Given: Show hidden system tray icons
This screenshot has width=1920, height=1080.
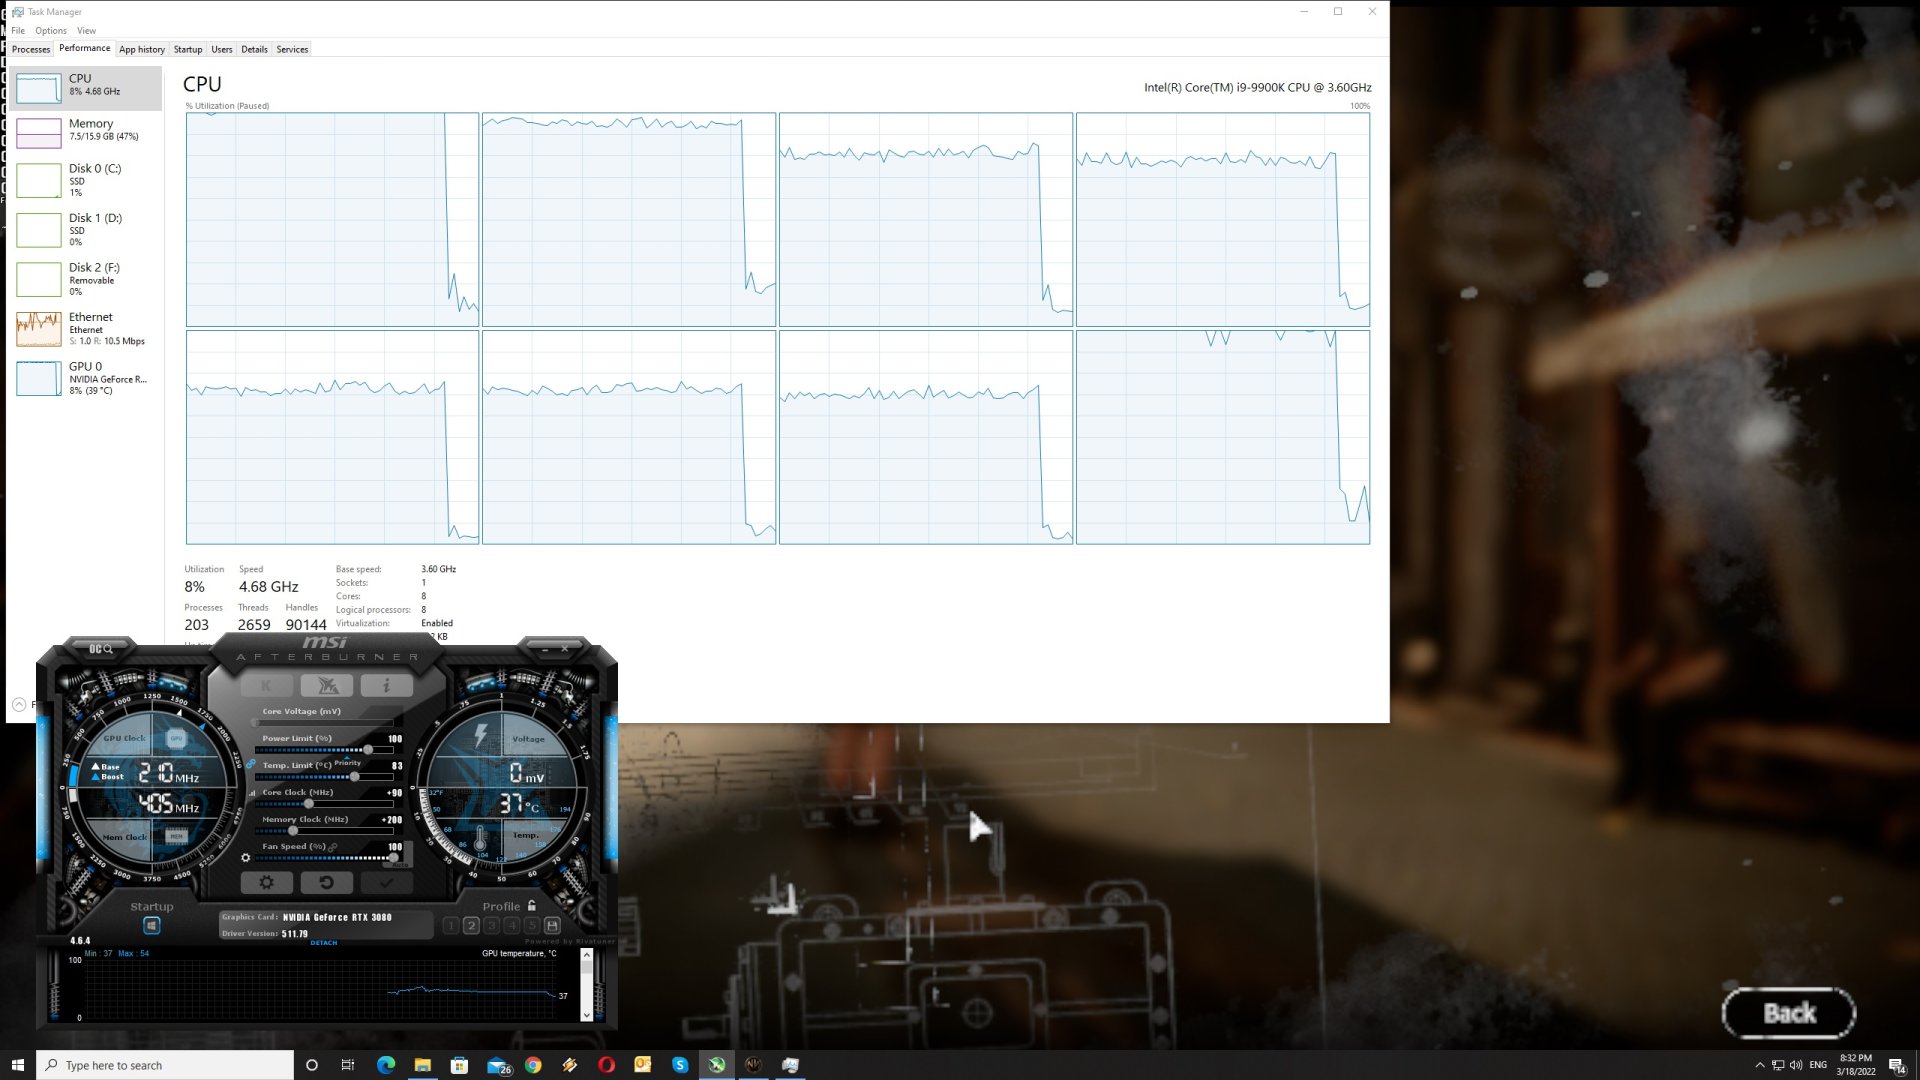Looking at the screenshot, I should [1760, 1065].
